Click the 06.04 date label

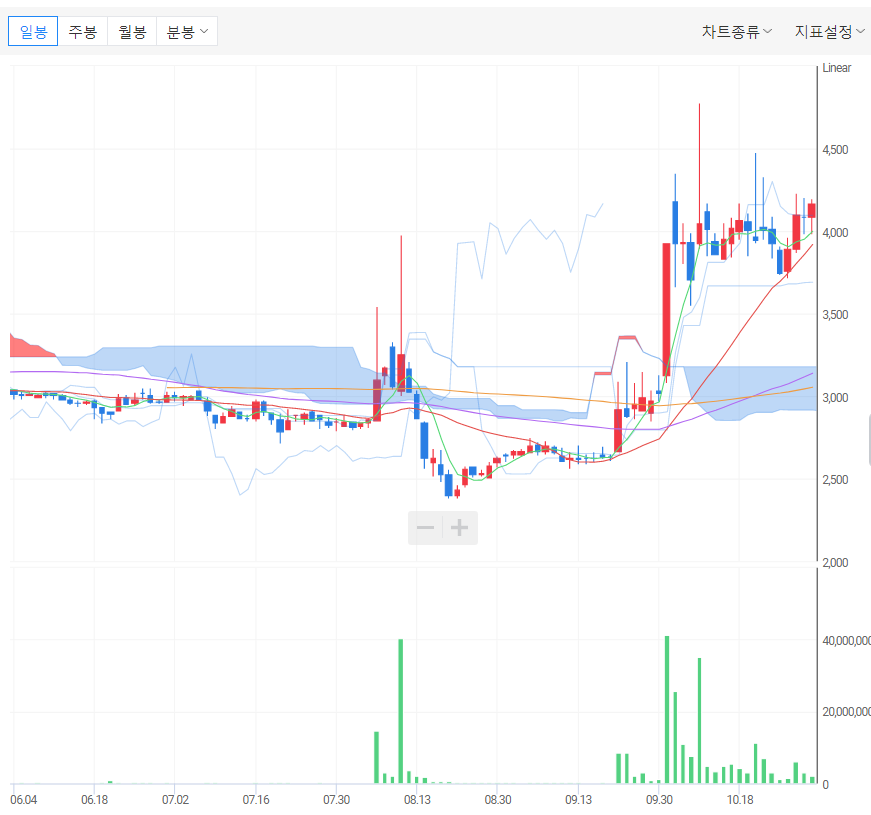click(24, 800)
